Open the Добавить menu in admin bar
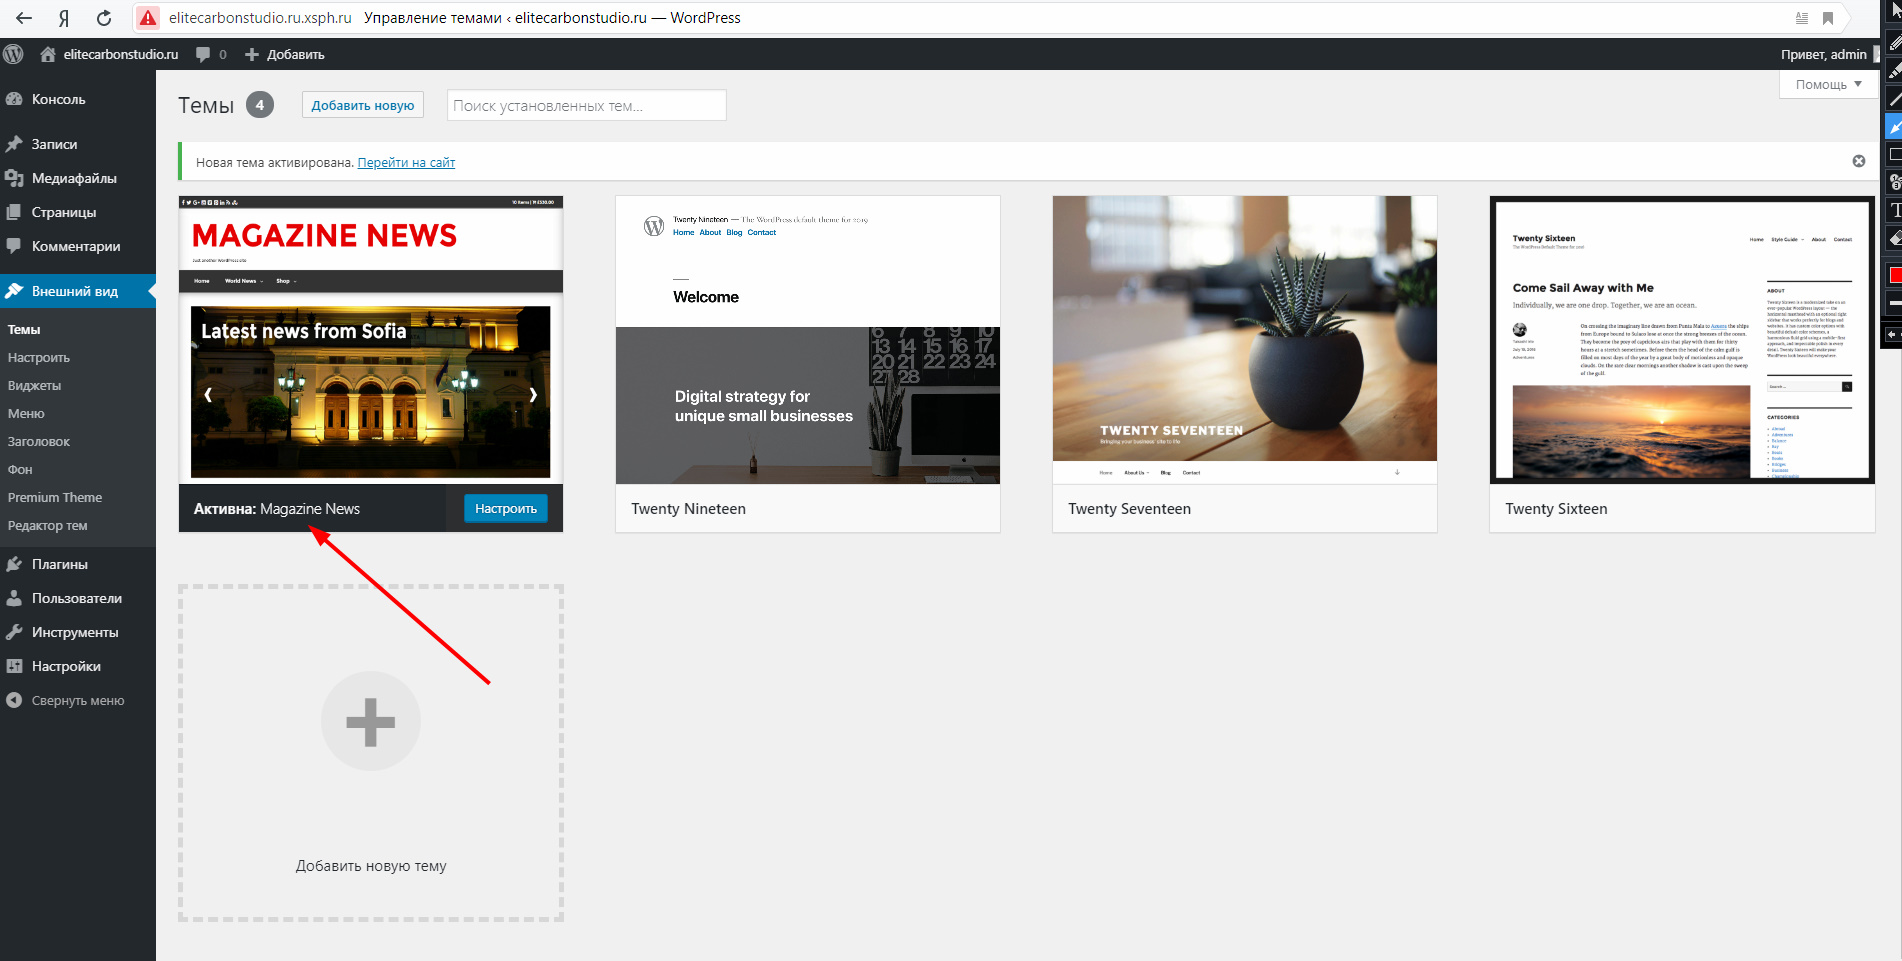The image size is (1902, 961). (285, 54)
